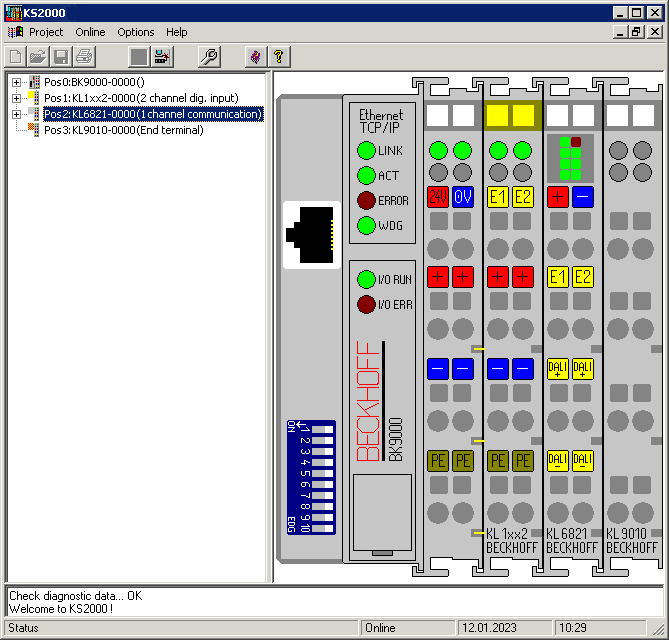Open the Online menu
This screenshot has height=640, width=669.
pos(90,32)
